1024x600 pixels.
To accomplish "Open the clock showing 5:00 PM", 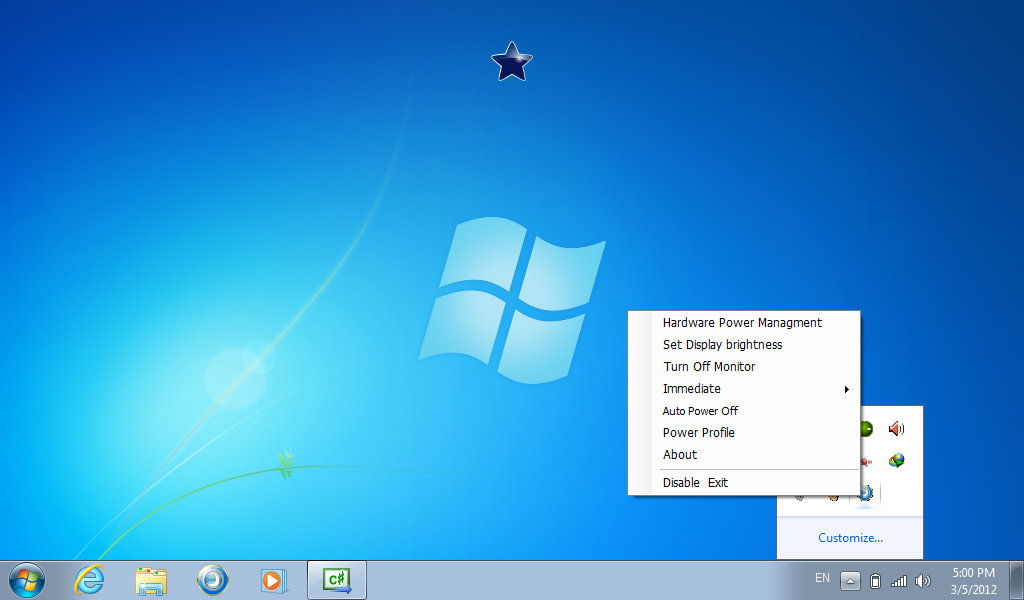I will [x=974, y=580].
